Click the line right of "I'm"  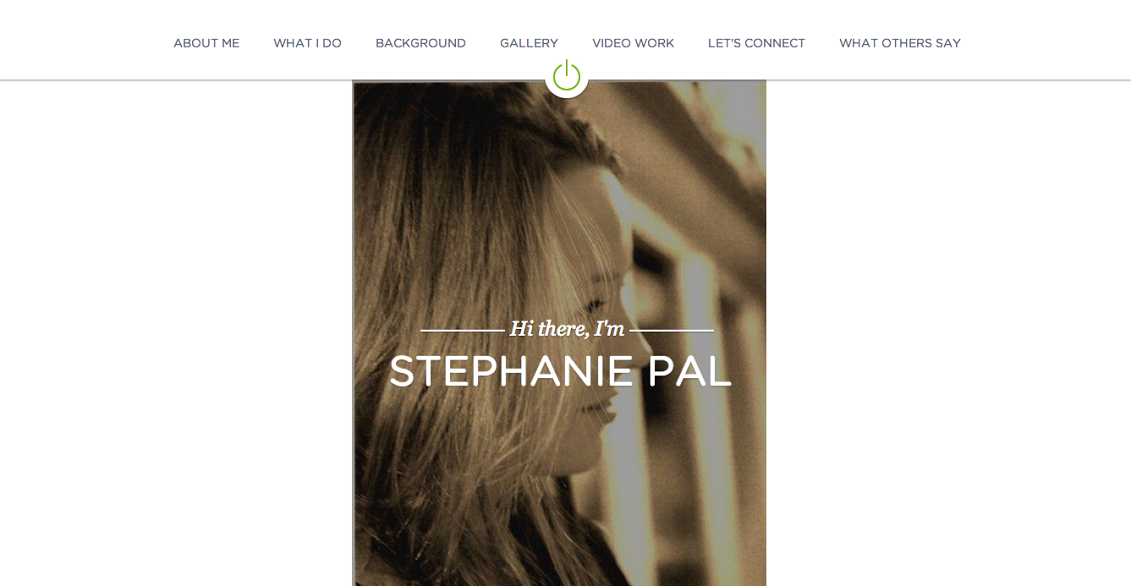click(671, 331)
